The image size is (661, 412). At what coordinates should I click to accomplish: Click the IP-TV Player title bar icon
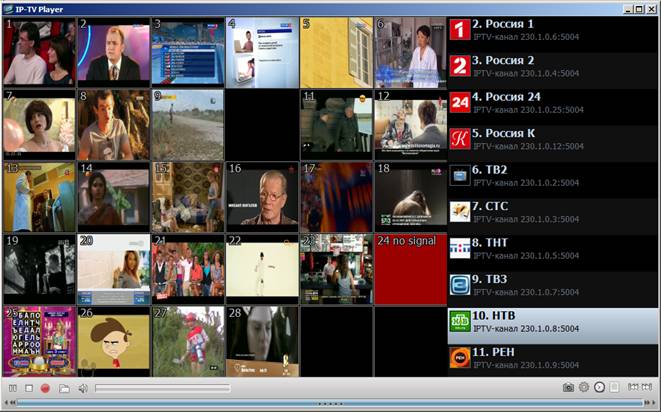[x=8, y=9]
